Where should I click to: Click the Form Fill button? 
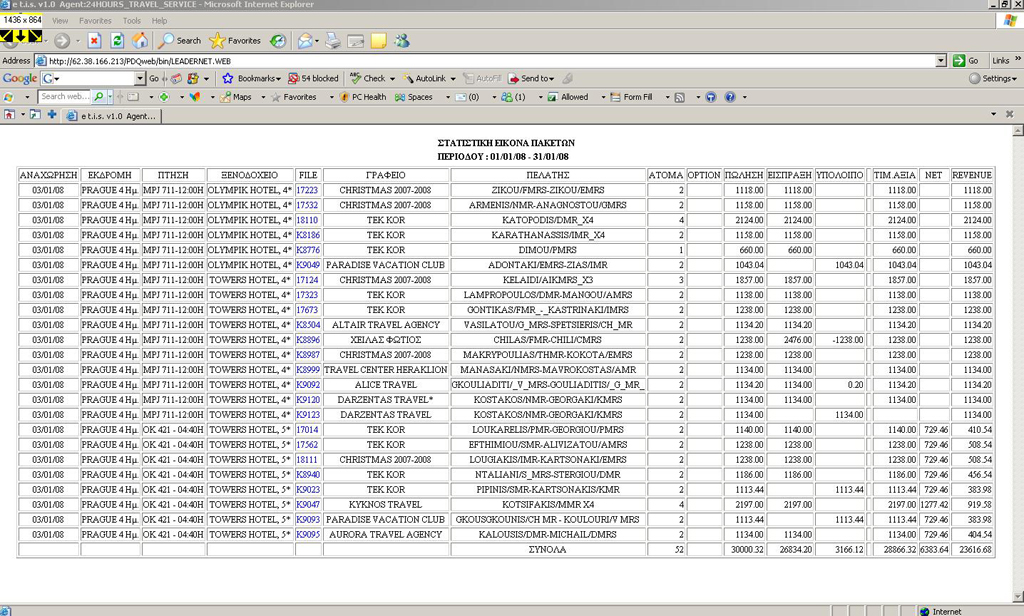(631, 97)
